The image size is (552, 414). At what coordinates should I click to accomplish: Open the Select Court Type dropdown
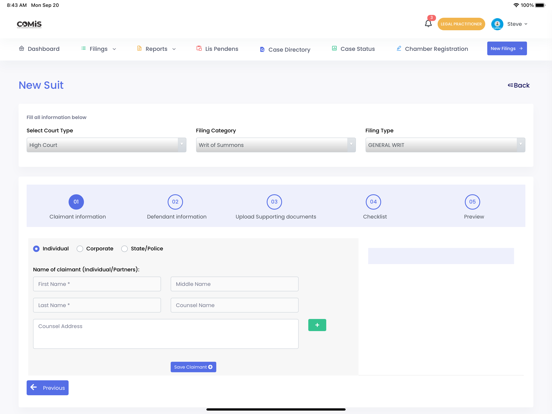[106, 145]
